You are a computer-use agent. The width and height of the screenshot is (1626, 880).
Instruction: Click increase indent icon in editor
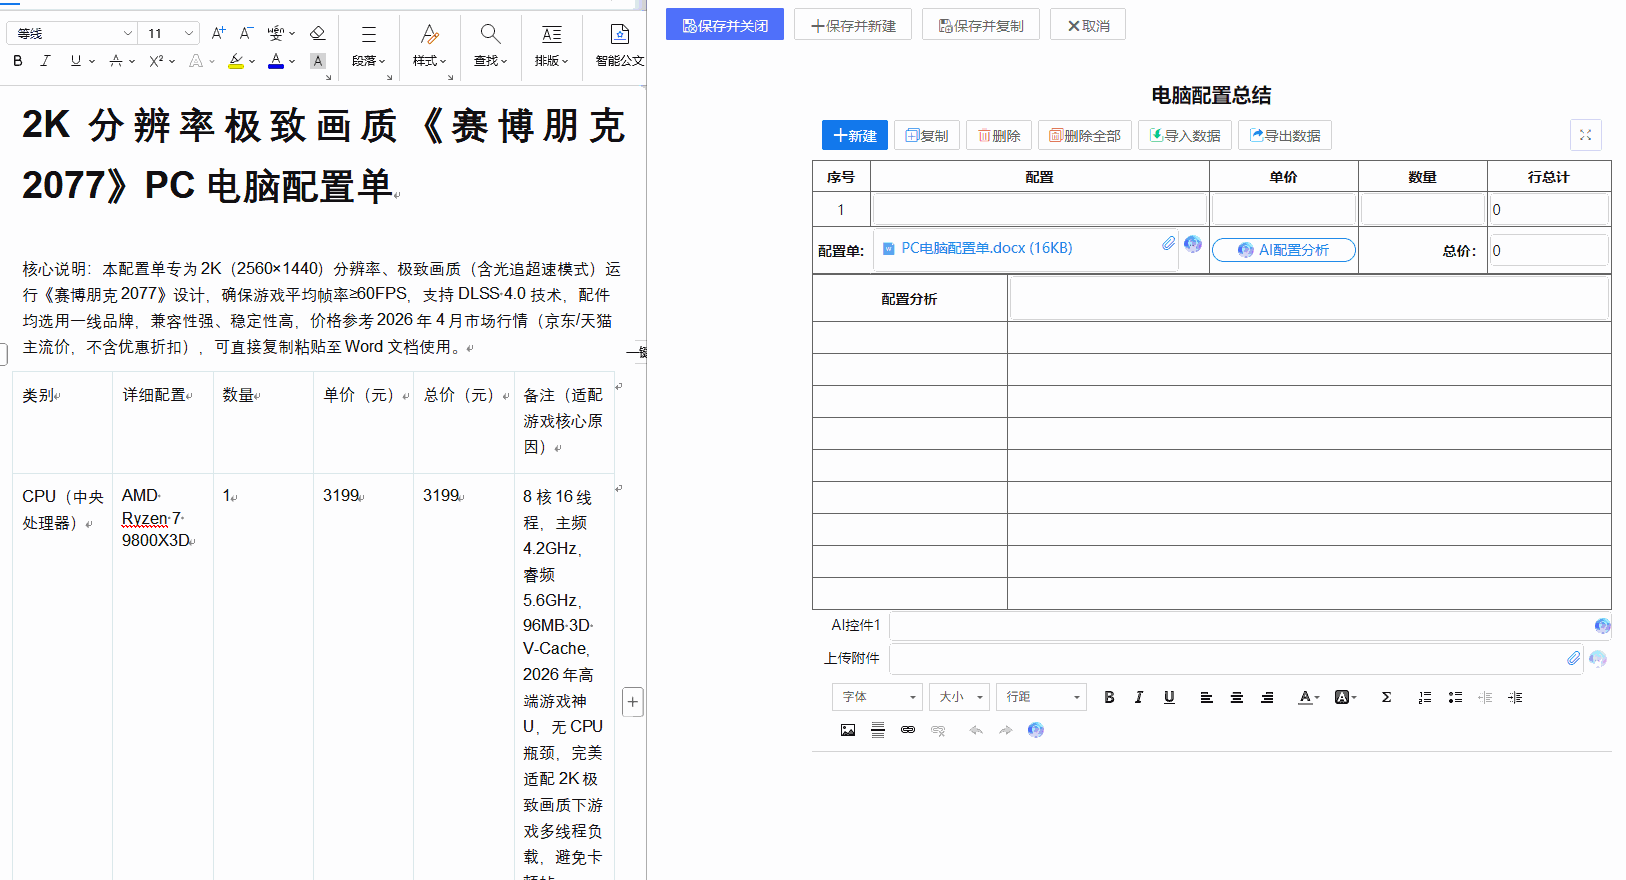(1515, 697)
